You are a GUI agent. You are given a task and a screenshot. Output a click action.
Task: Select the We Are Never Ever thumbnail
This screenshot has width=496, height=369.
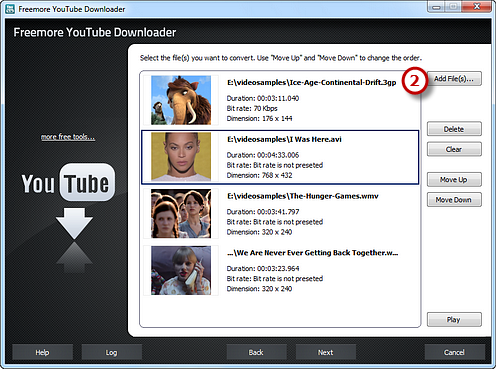click(x=181, y=270)
